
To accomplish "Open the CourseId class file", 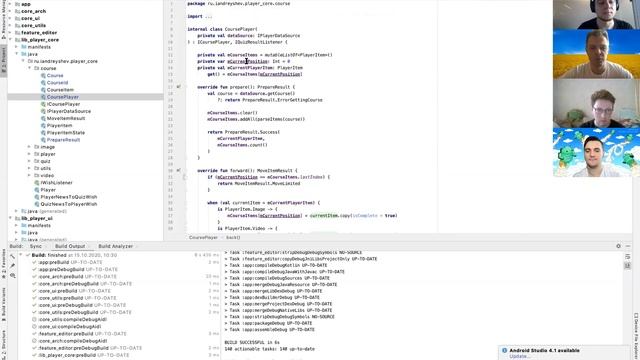I will (x=57, y=82).
